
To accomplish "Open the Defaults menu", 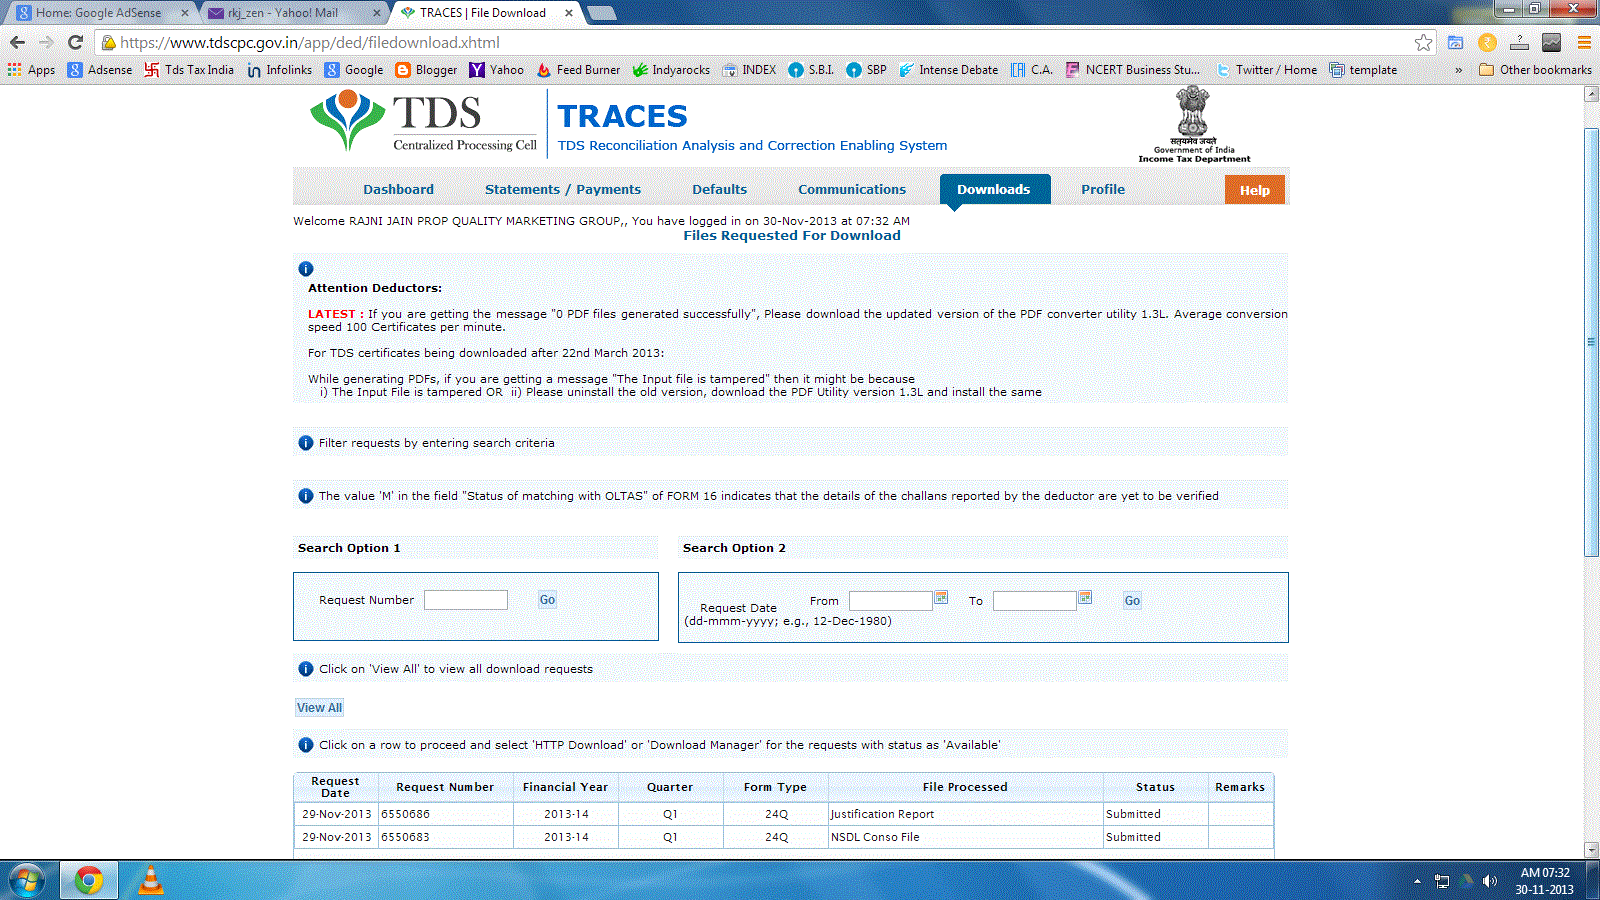I will point(719,189).
